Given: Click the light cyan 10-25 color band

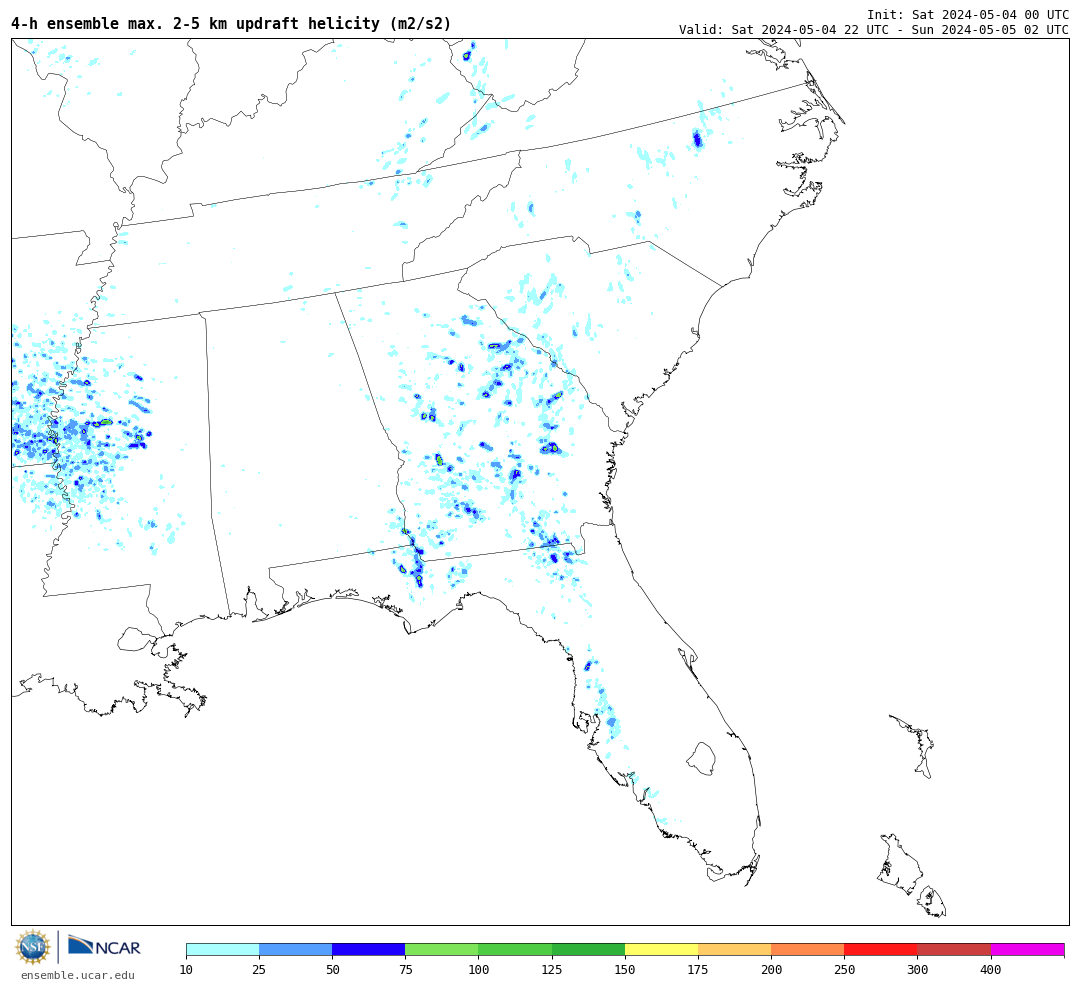Looking at the screenshot, I should [222, 949].
